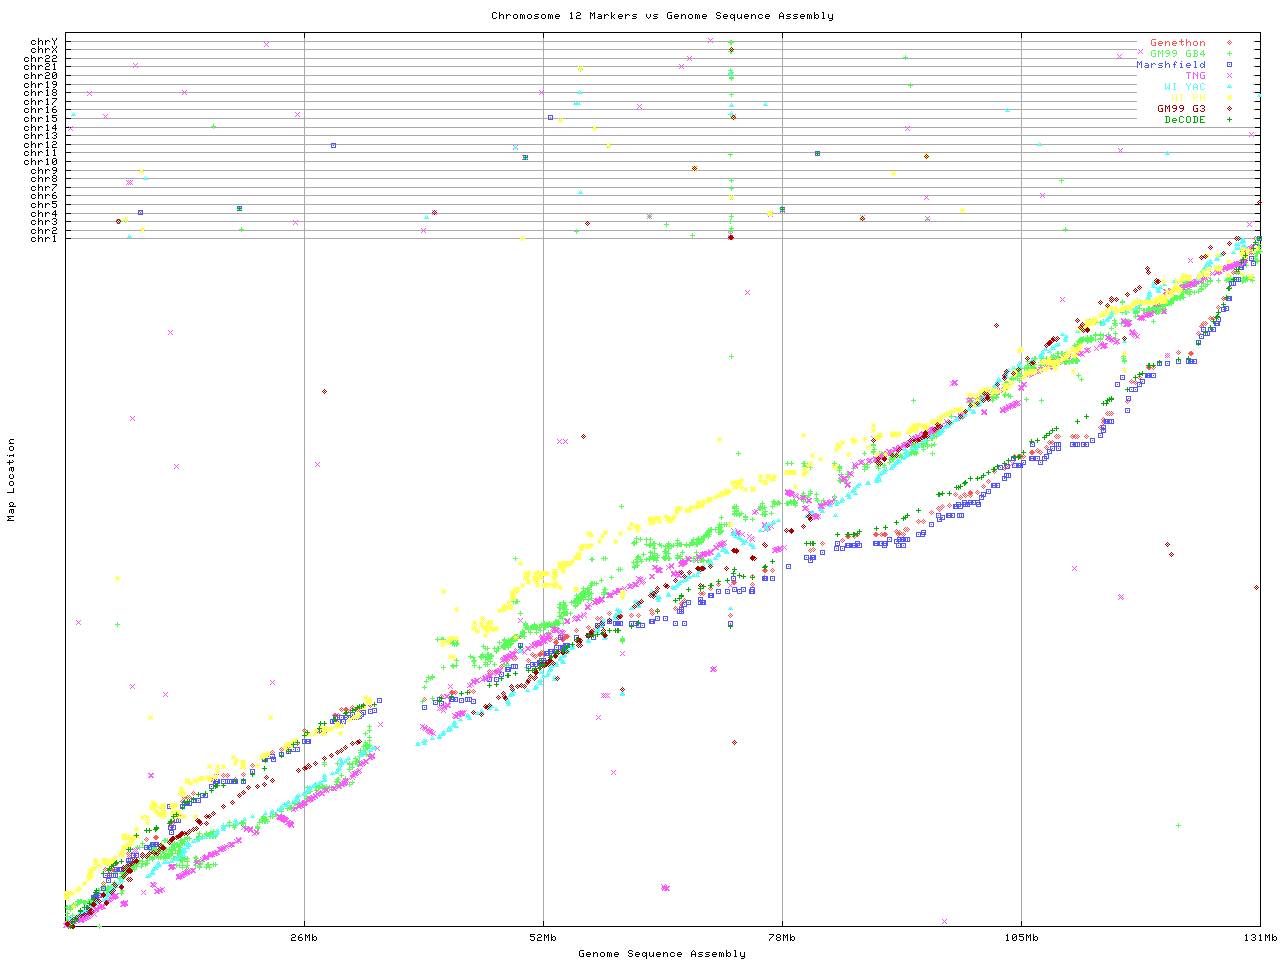
Task: Click the Marshfield square marker in legend
Action: coord(1229,65)
